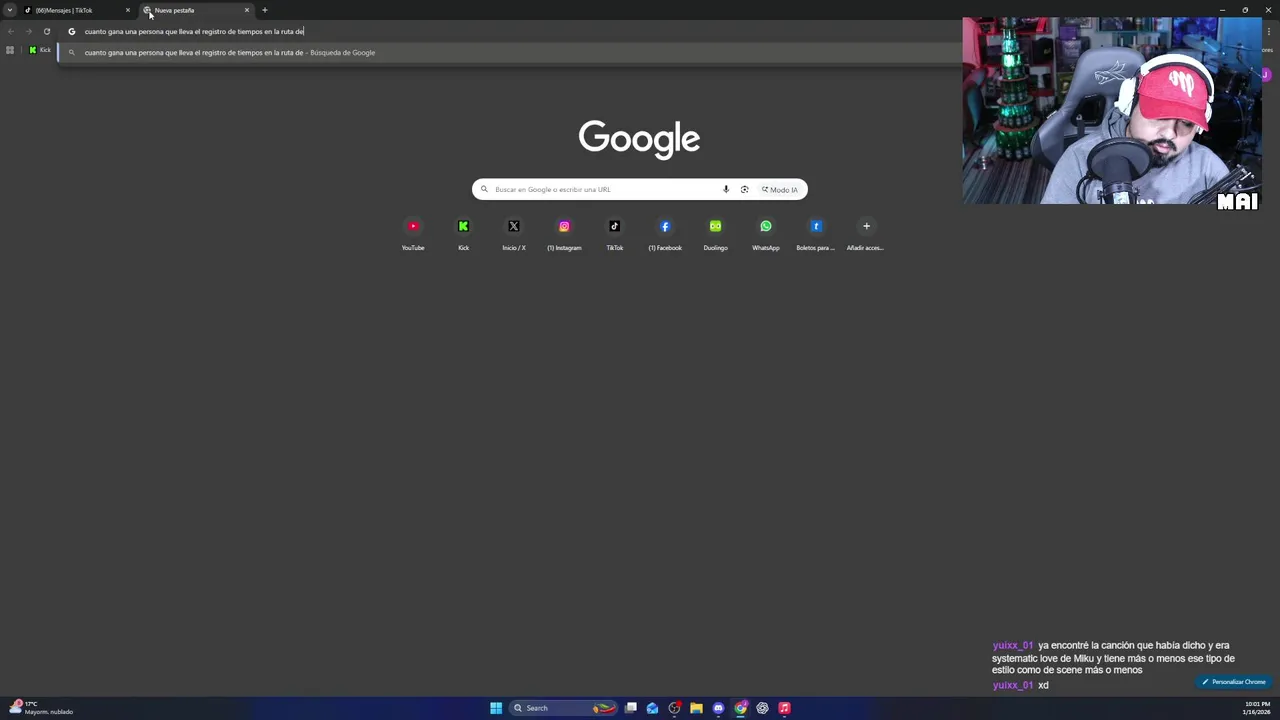Click the taskbar Search box
Screen dimensions: 1280x720
(x=564, y=708)
